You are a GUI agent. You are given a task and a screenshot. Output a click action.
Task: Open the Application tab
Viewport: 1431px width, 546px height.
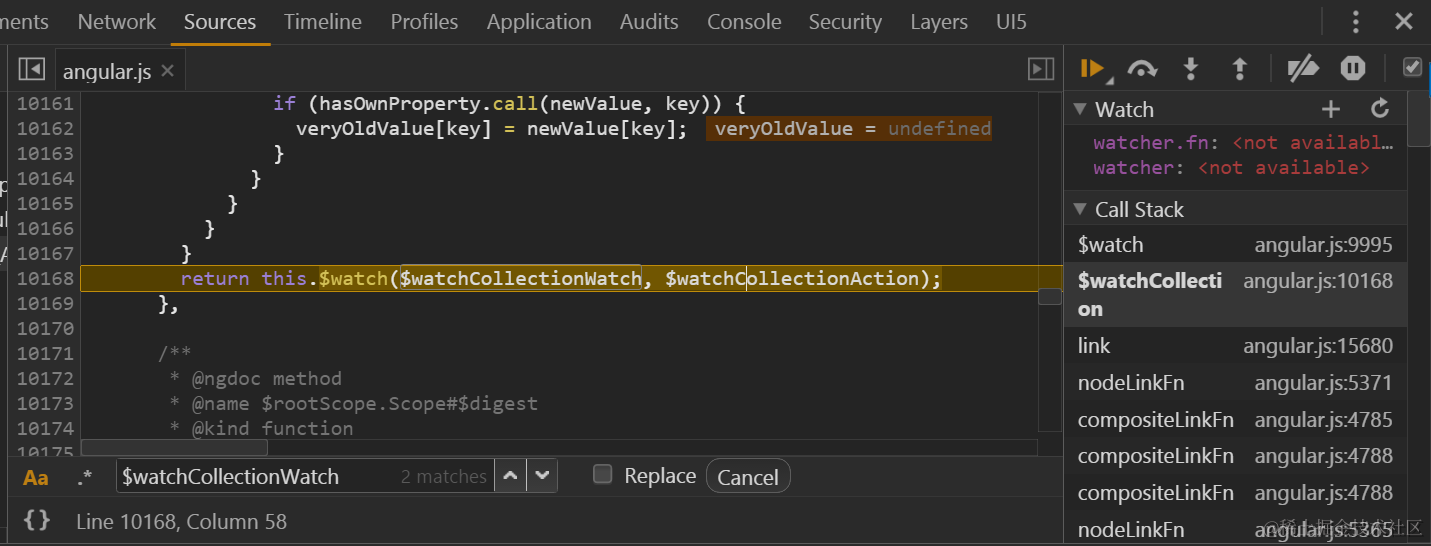(x=539, y=22)
